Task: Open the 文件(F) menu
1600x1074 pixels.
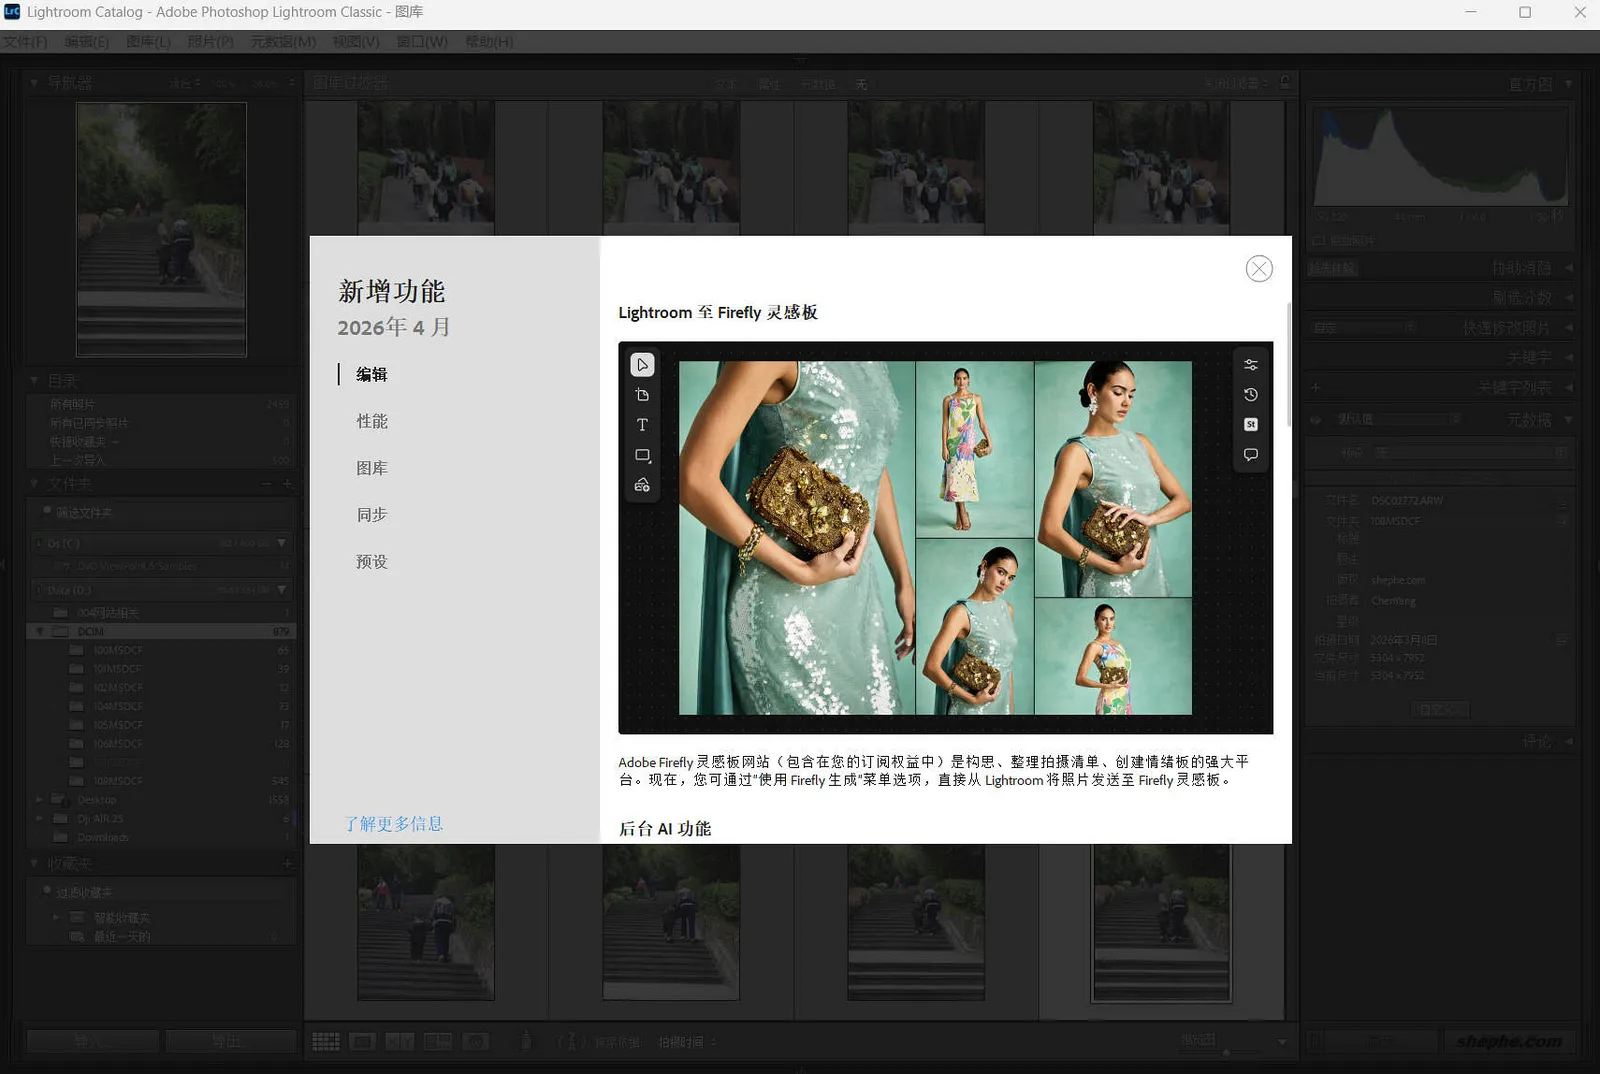Action: [x=25, y=42]
